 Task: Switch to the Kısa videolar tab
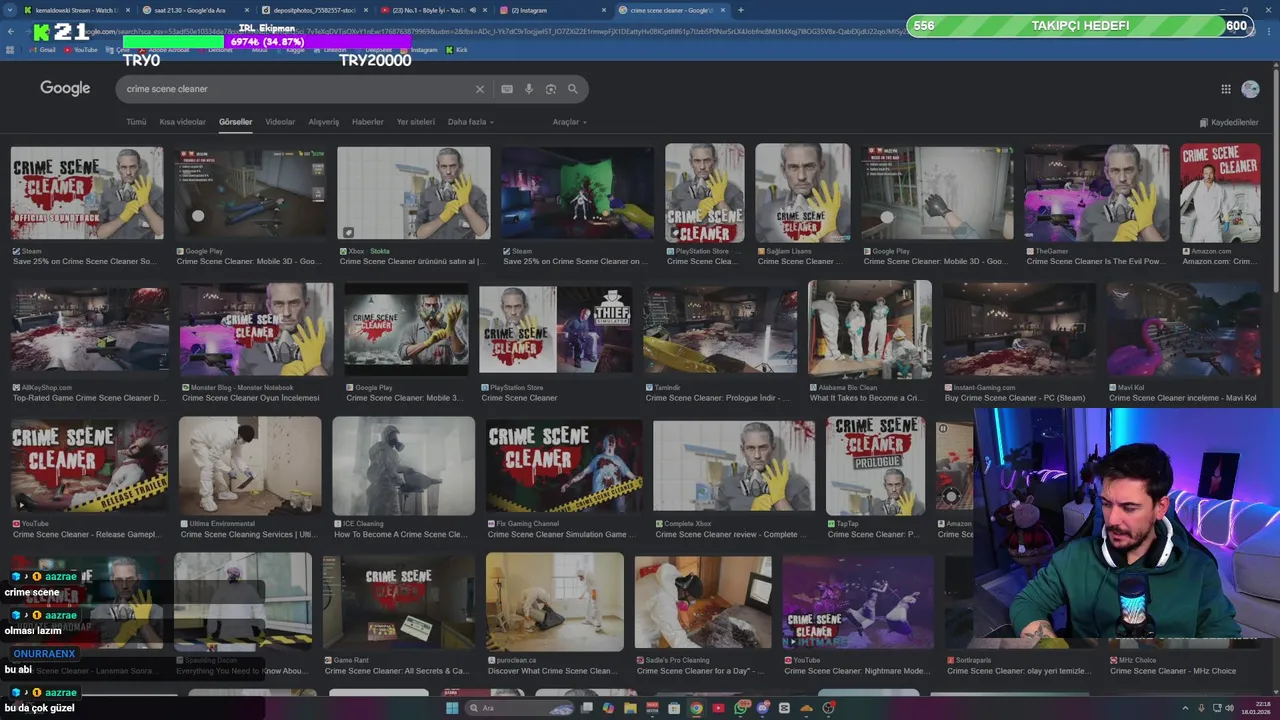pyautogui.click(x=183, y=122)
